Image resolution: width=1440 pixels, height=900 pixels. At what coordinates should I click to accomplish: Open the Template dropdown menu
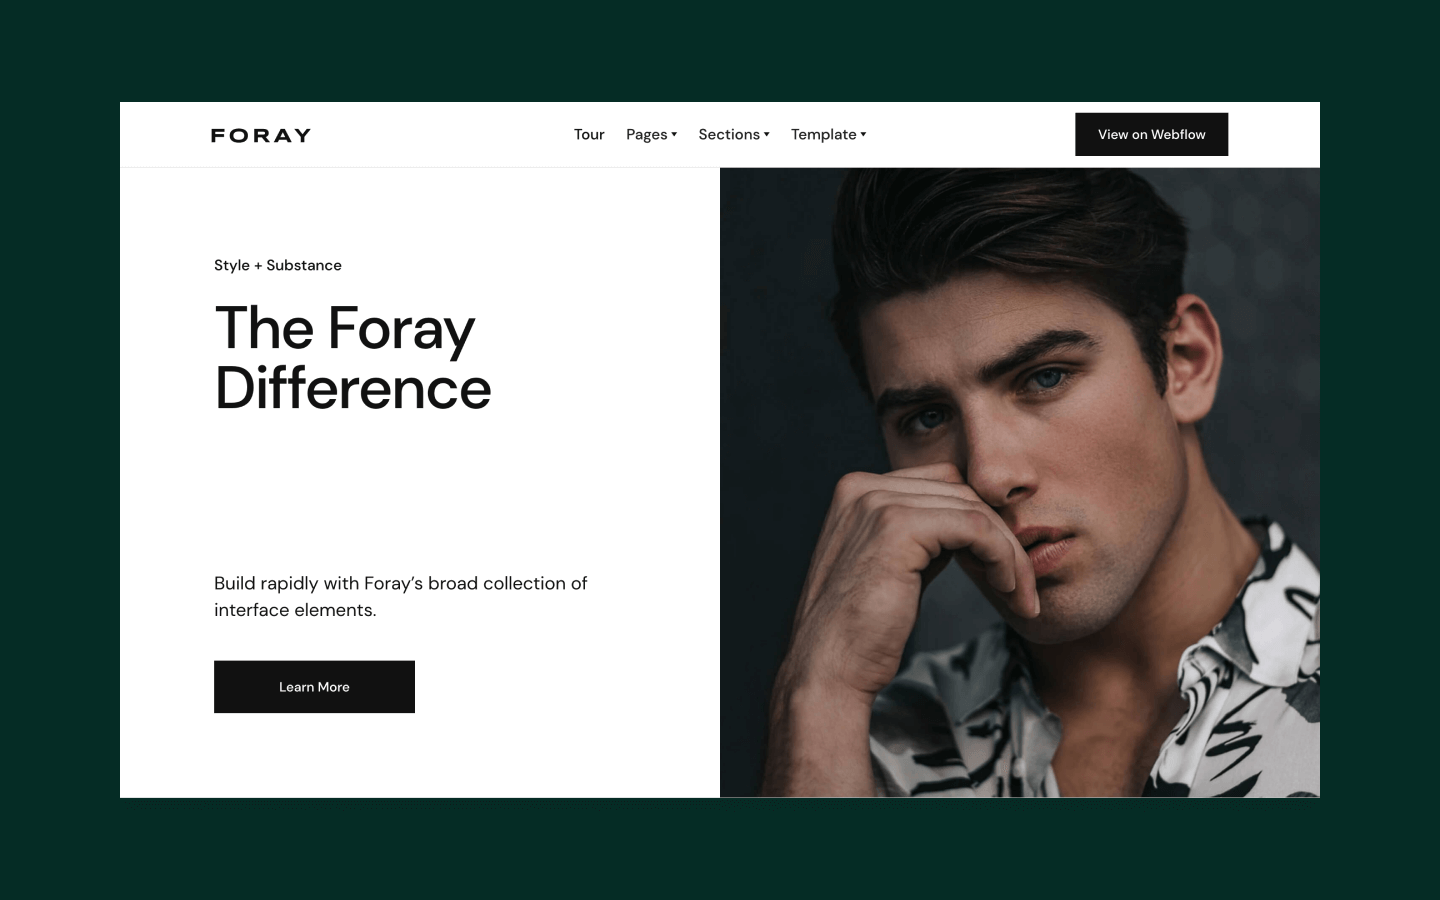coord(828,134)
